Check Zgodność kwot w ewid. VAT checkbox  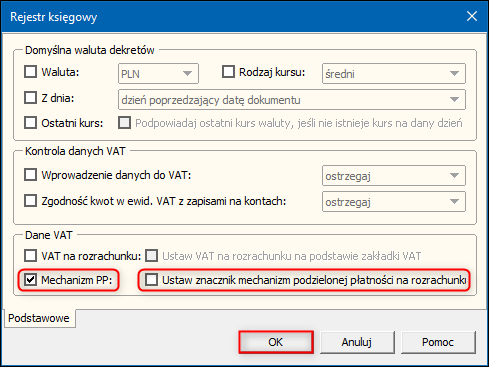click(30, 201)
